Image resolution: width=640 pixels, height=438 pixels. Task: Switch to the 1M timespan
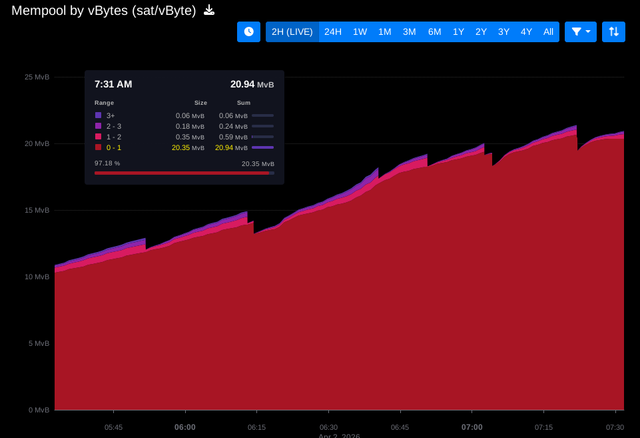click(x=384, y=32)
